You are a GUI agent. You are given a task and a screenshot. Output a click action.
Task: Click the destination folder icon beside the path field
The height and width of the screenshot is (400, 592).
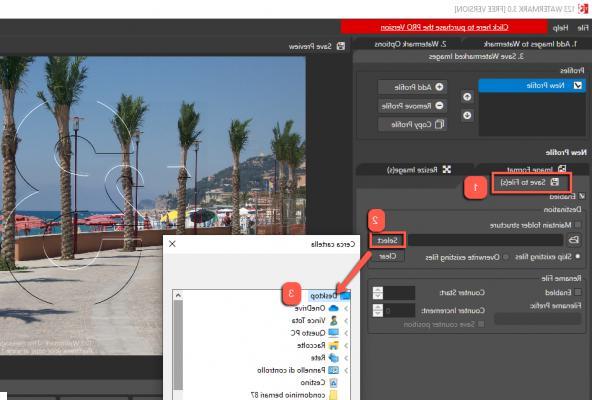574,240
